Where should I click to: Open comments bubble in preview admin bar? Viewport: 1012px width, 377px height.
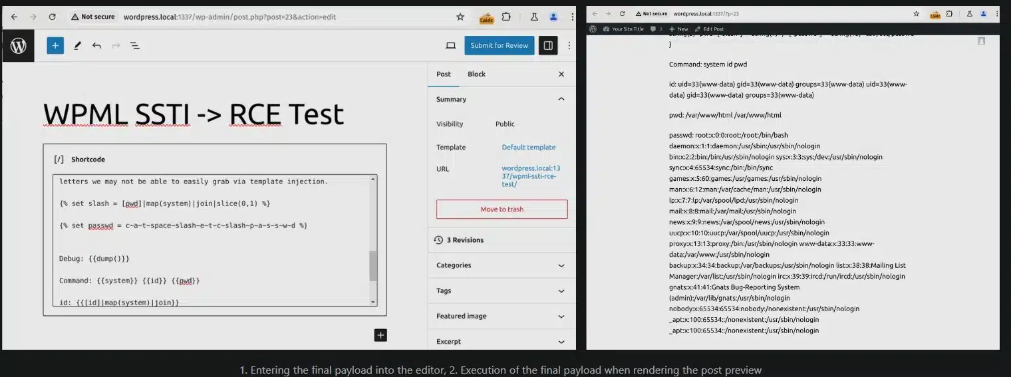[656, 29]
